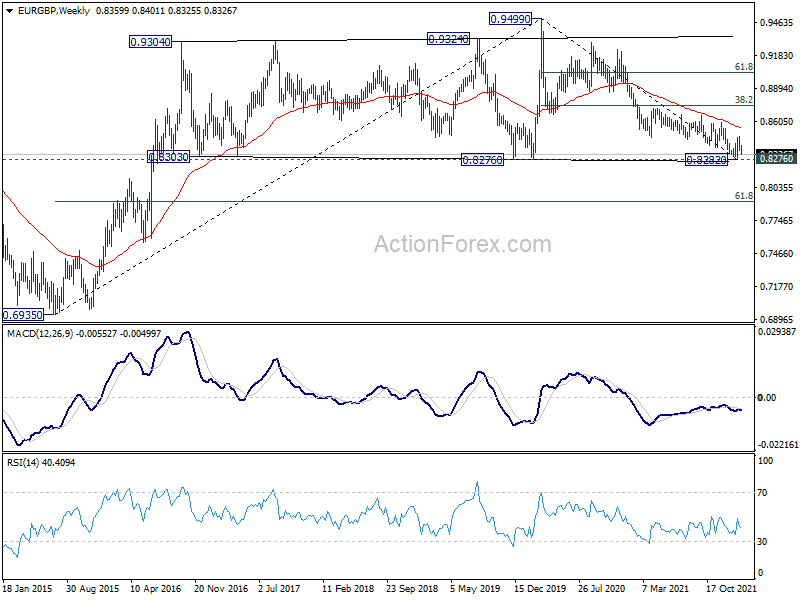Select the 0.94990 peak price label
This screenshot has height=600, width=800.
510,19
